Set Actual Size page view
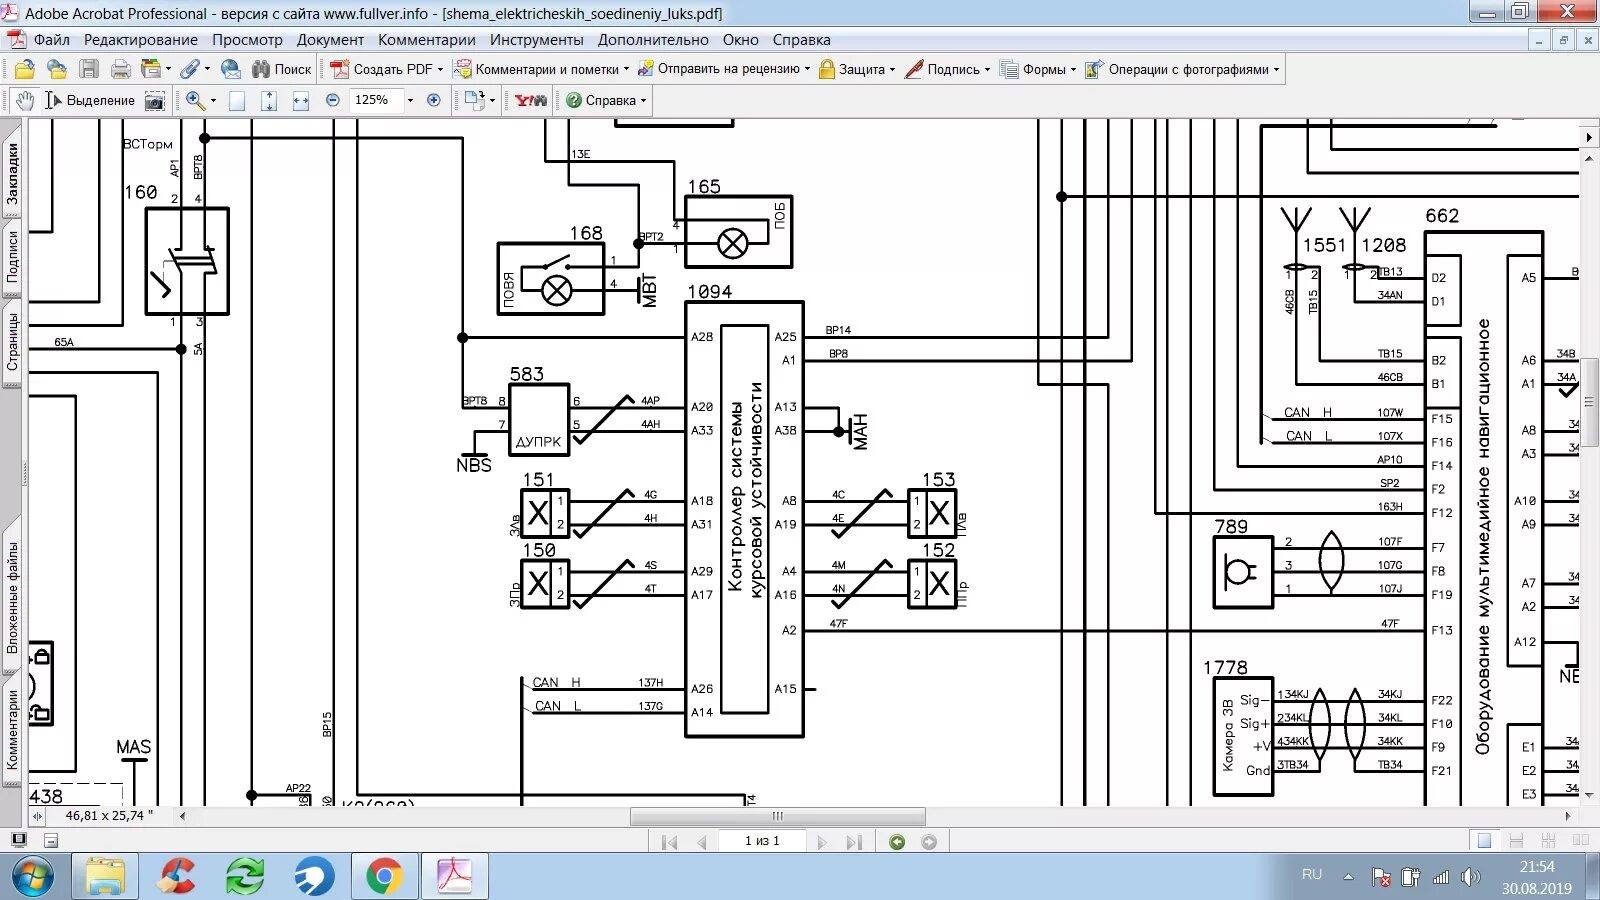The image size is (1600, 900). pos(237,100)
